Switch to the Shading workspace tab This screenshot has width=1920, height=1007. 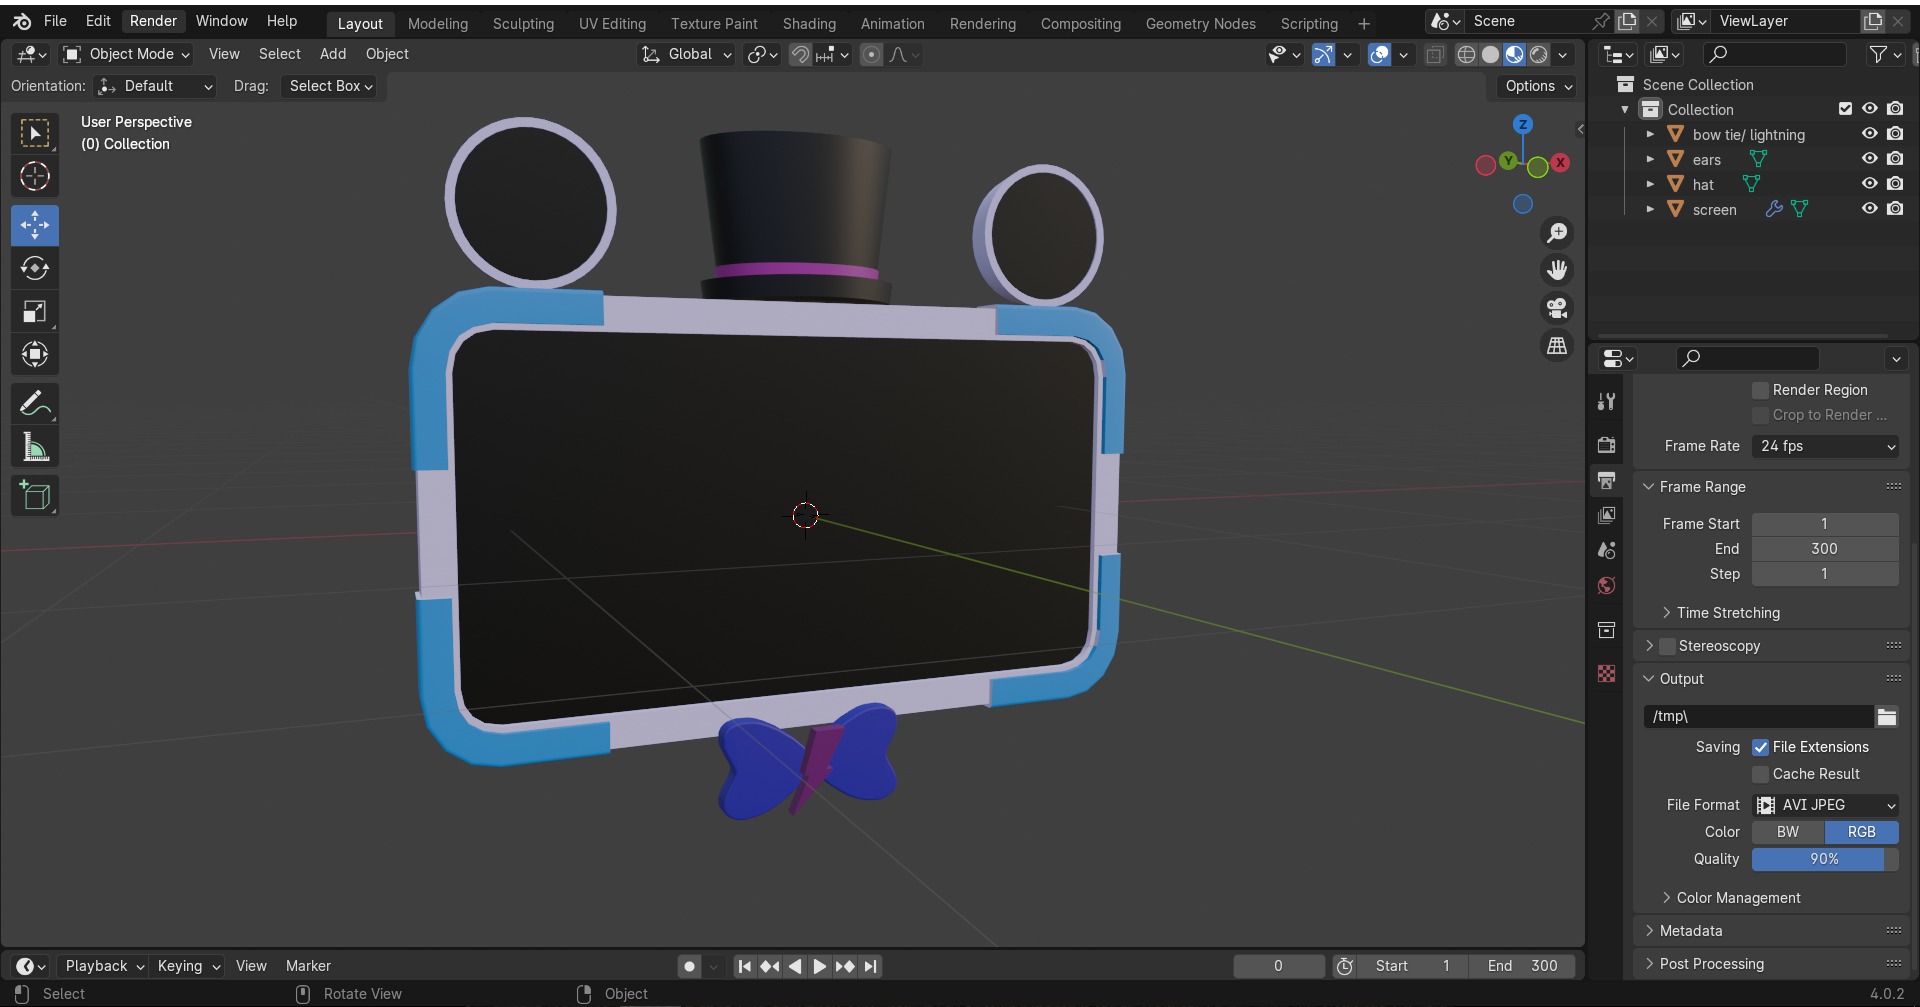(x=809, y=23)
